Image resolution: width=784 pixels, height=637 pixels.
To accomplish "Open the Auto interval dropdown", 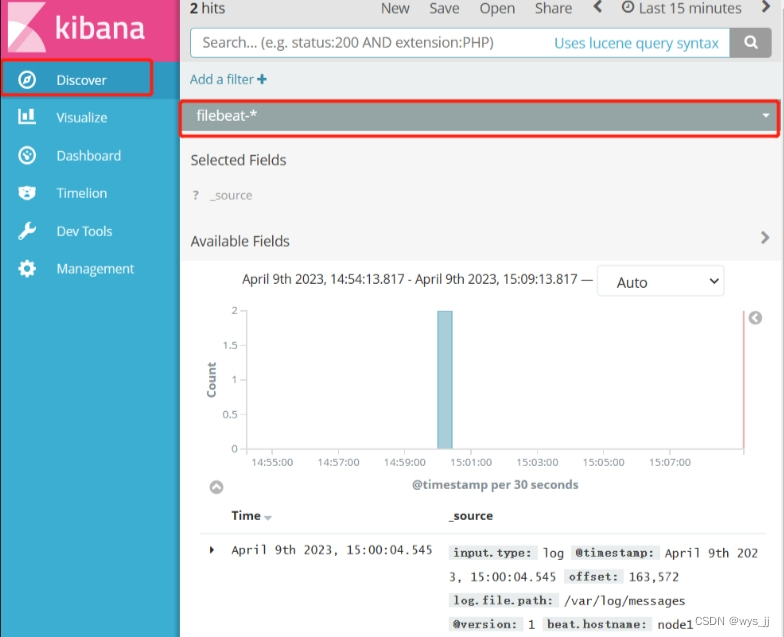I will click(x=660, y=282).
